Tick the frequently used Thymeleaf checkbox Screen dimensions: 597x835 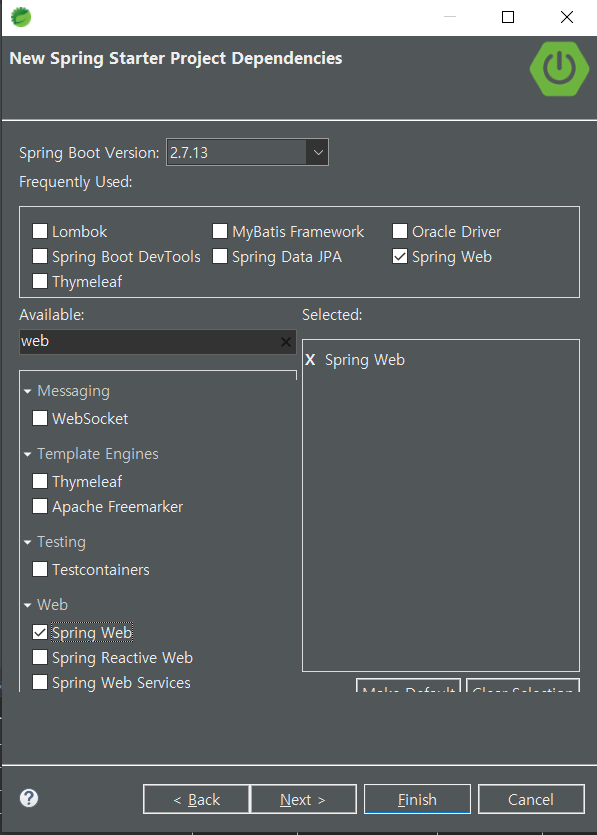(x=40, y=281)
